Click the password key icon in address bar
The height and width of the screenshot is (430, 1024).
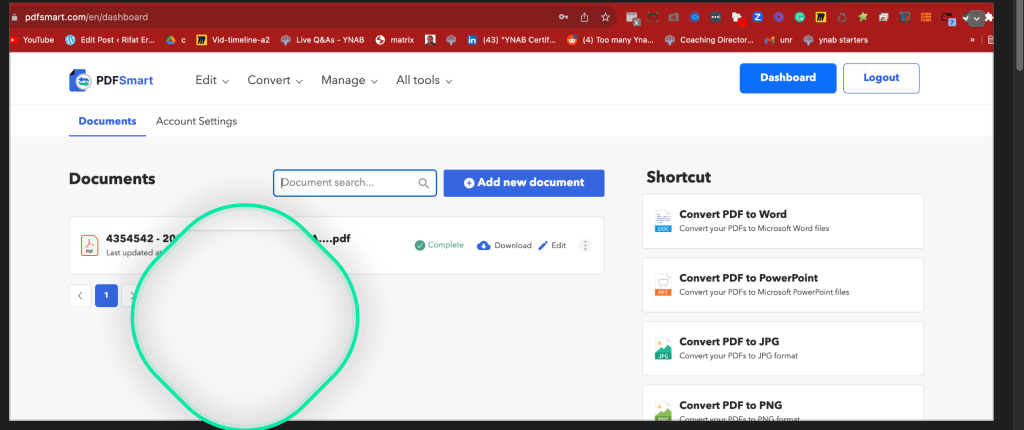564,18
